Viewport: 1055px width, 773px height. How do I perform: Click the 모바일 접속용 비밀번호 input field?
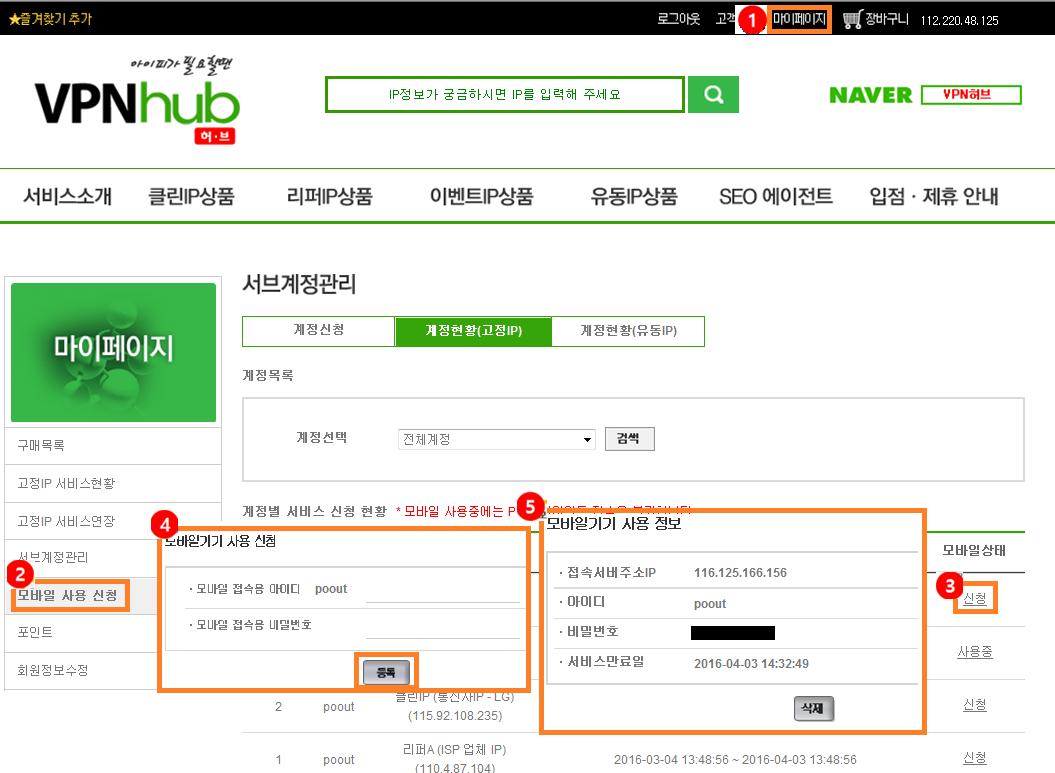[442, 626]
